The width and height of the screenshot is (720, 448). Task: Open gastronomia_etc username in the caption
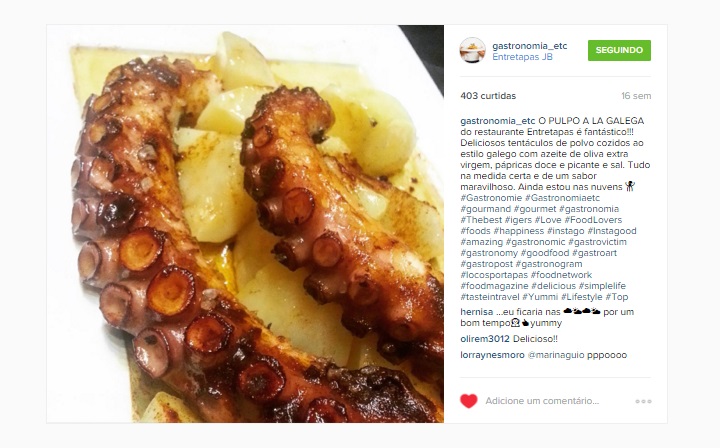tap(498, 121)
